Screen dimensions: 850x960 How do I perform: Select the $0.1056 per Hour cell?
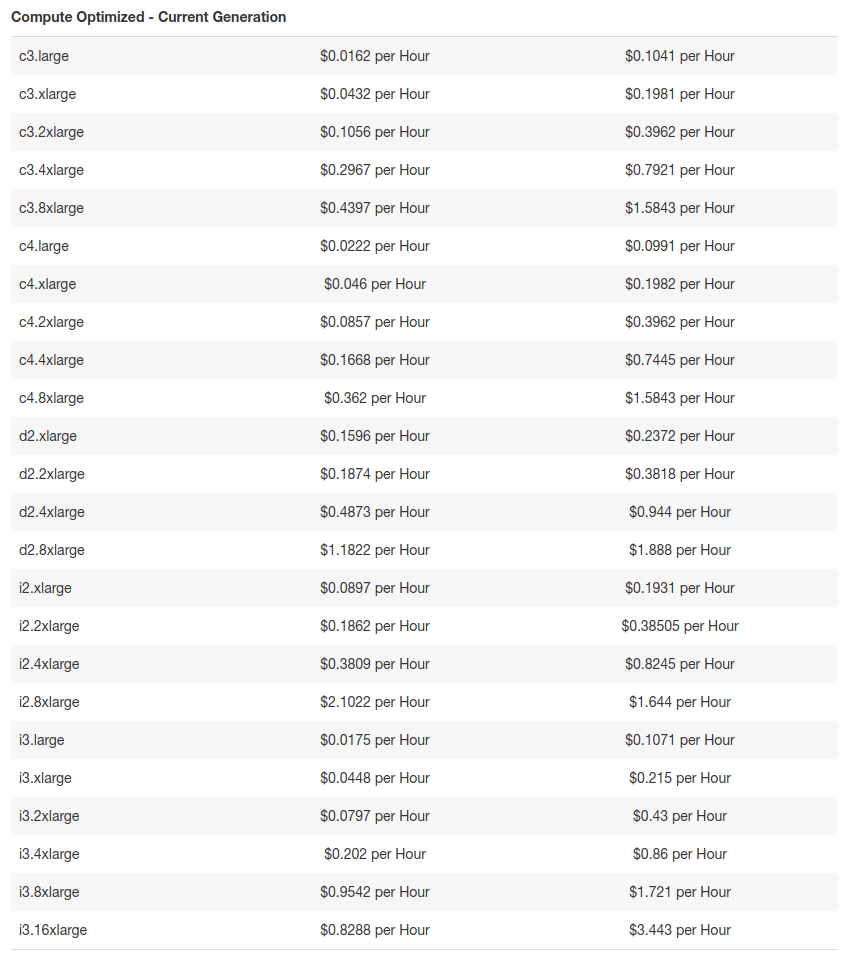tap(375, 132)
